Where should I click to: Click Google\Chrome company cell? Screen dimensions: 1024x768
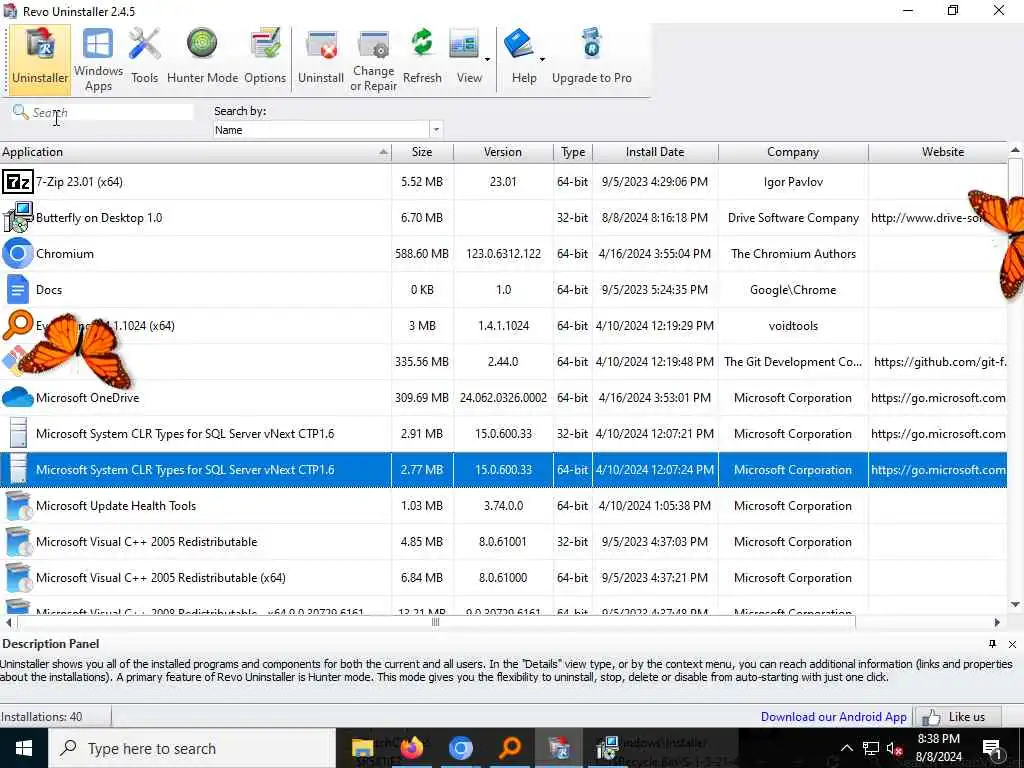(x=793, y=289)
